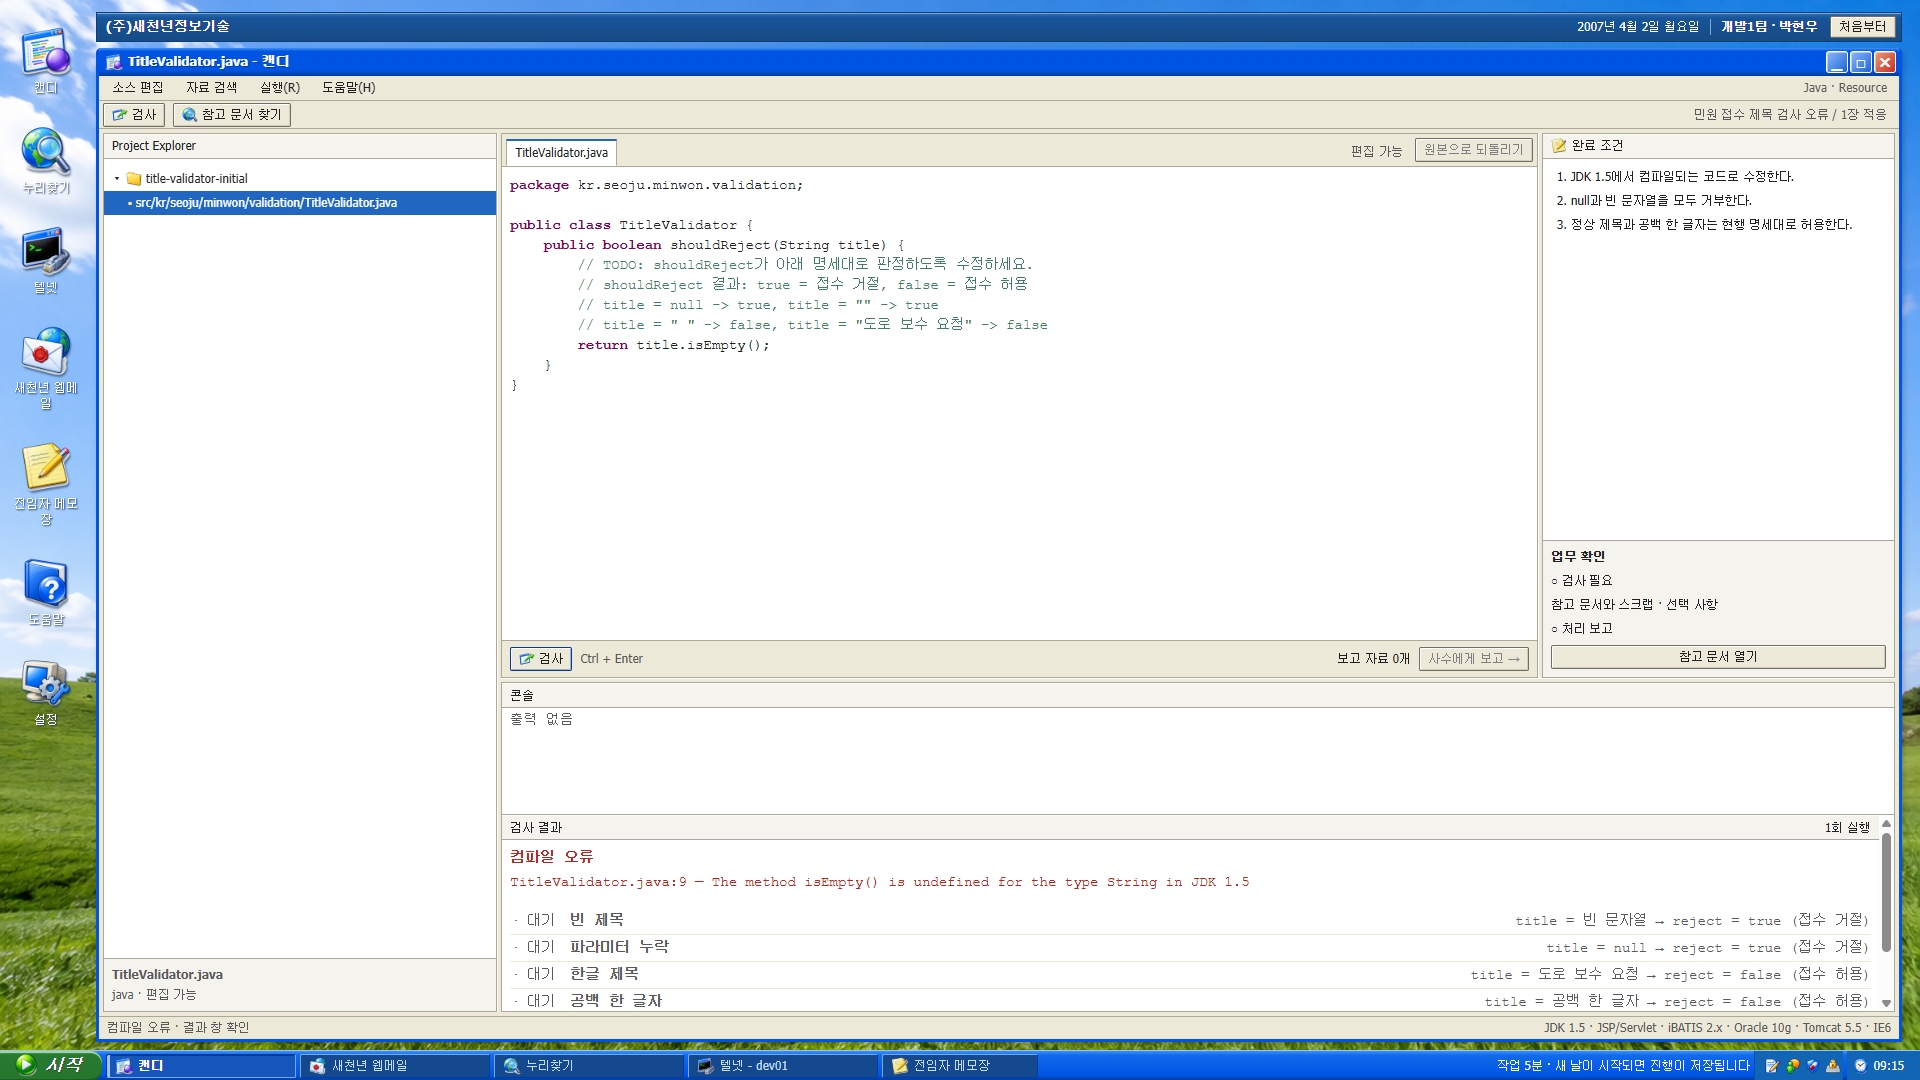
Task: Click the notepad icon in system tray
Action: (x=1772, y=1066)
